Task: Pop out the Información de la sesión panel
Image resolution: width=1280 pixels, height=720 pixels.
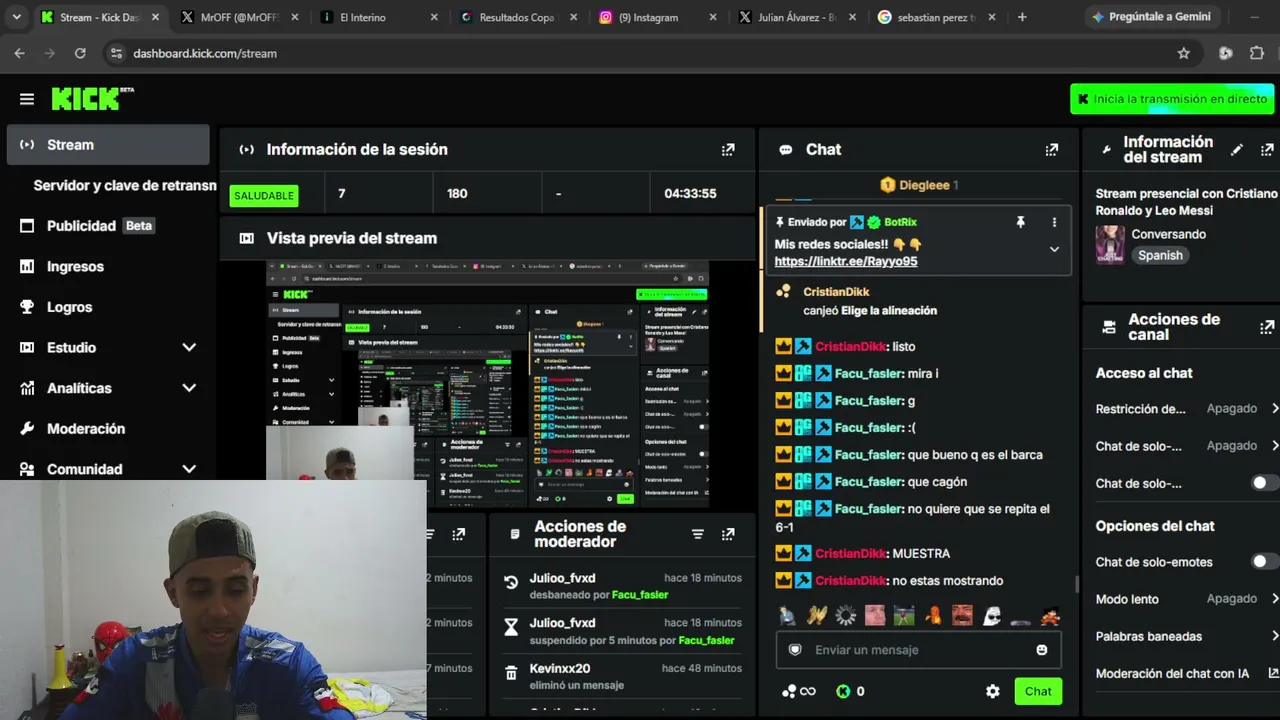Action: pos(728,149)
